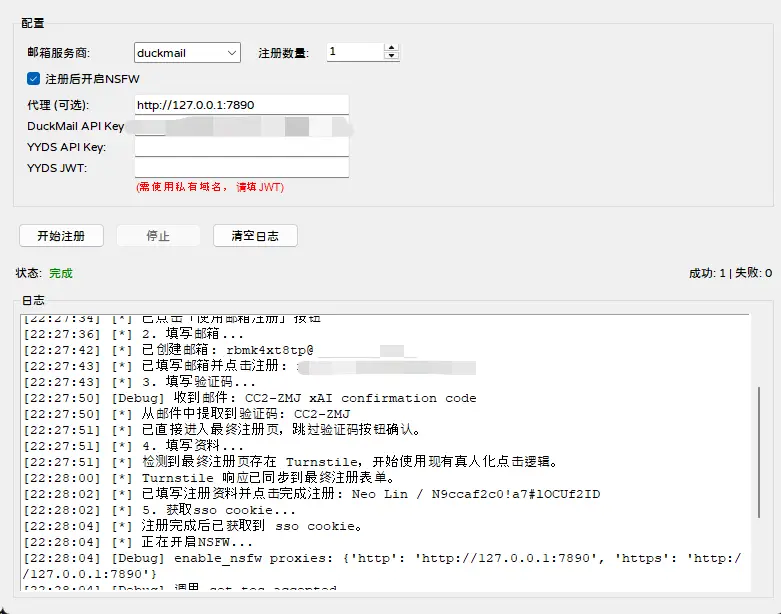Click the YYDS JWT input field
Screen dimensions: 781x614
click(x=242, y=168)
